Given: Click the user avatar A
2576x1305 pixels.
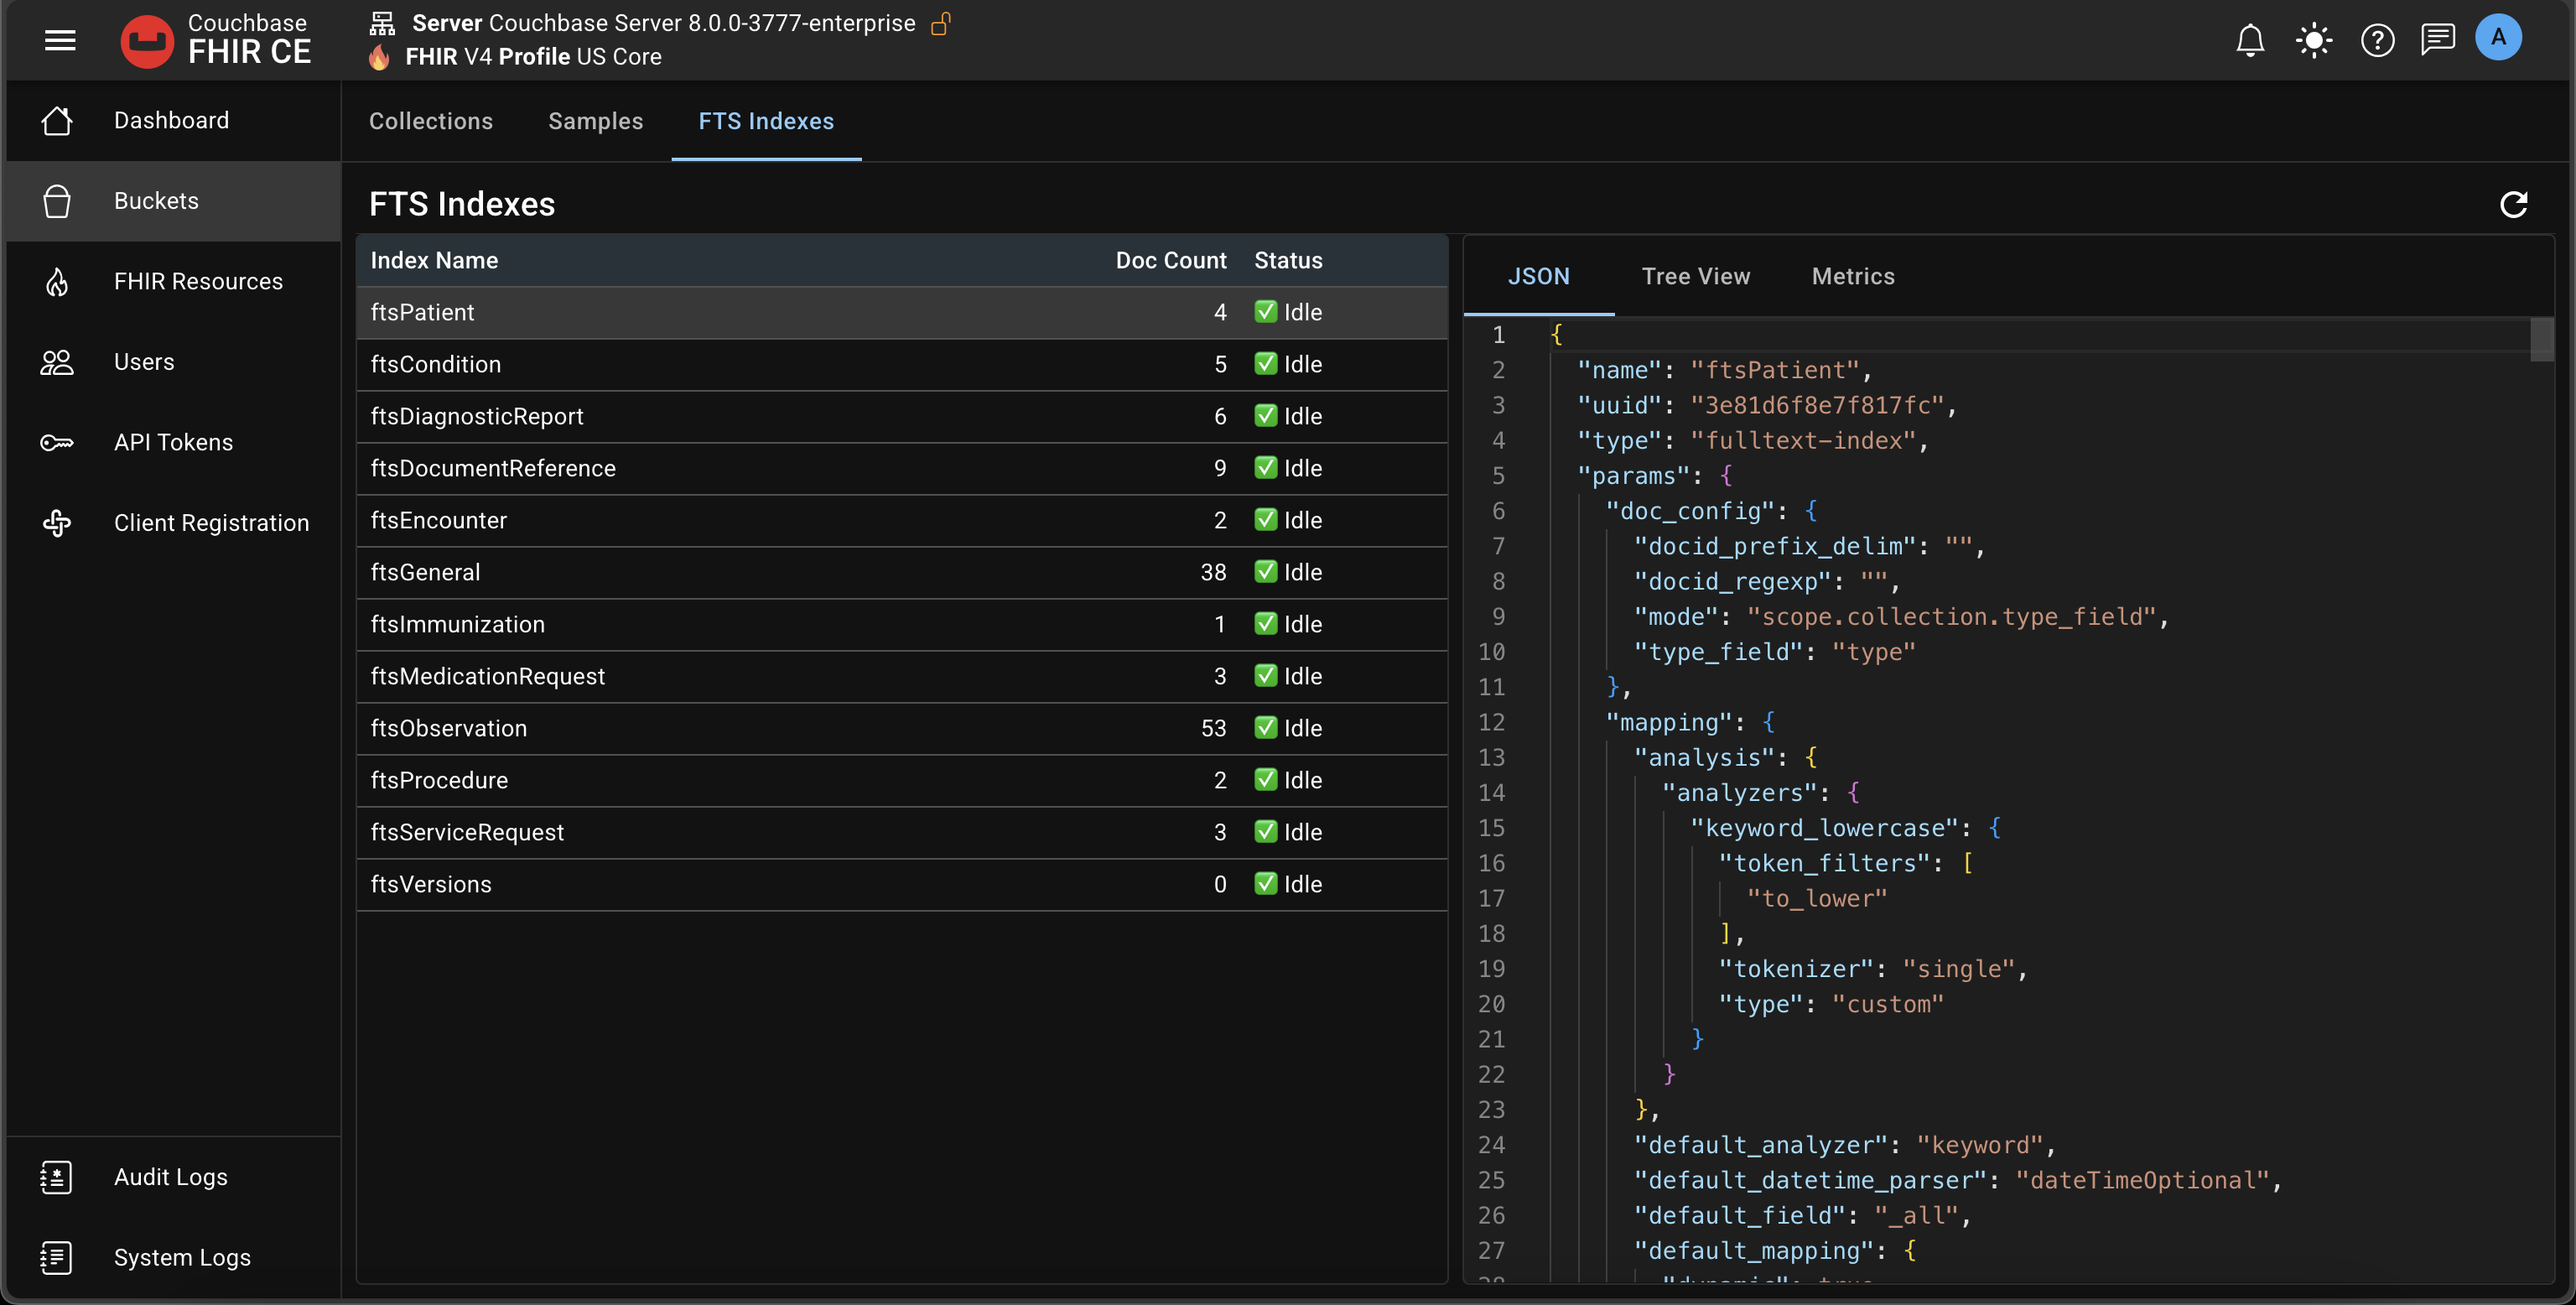Looking at the screenshot, I should coord(2498,38).
